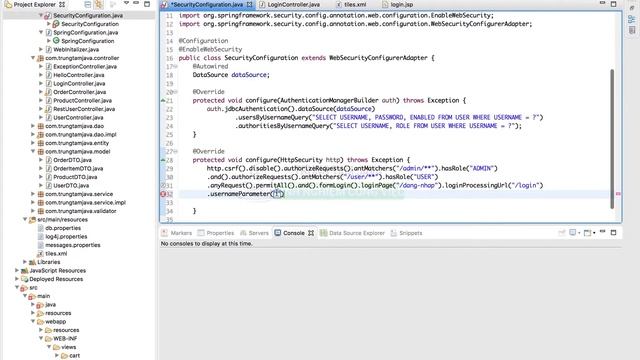Image resolution: width=640 pixels, height=360 pixels.
Task: Collapse code fold at line 27
Action: (176, 151)
